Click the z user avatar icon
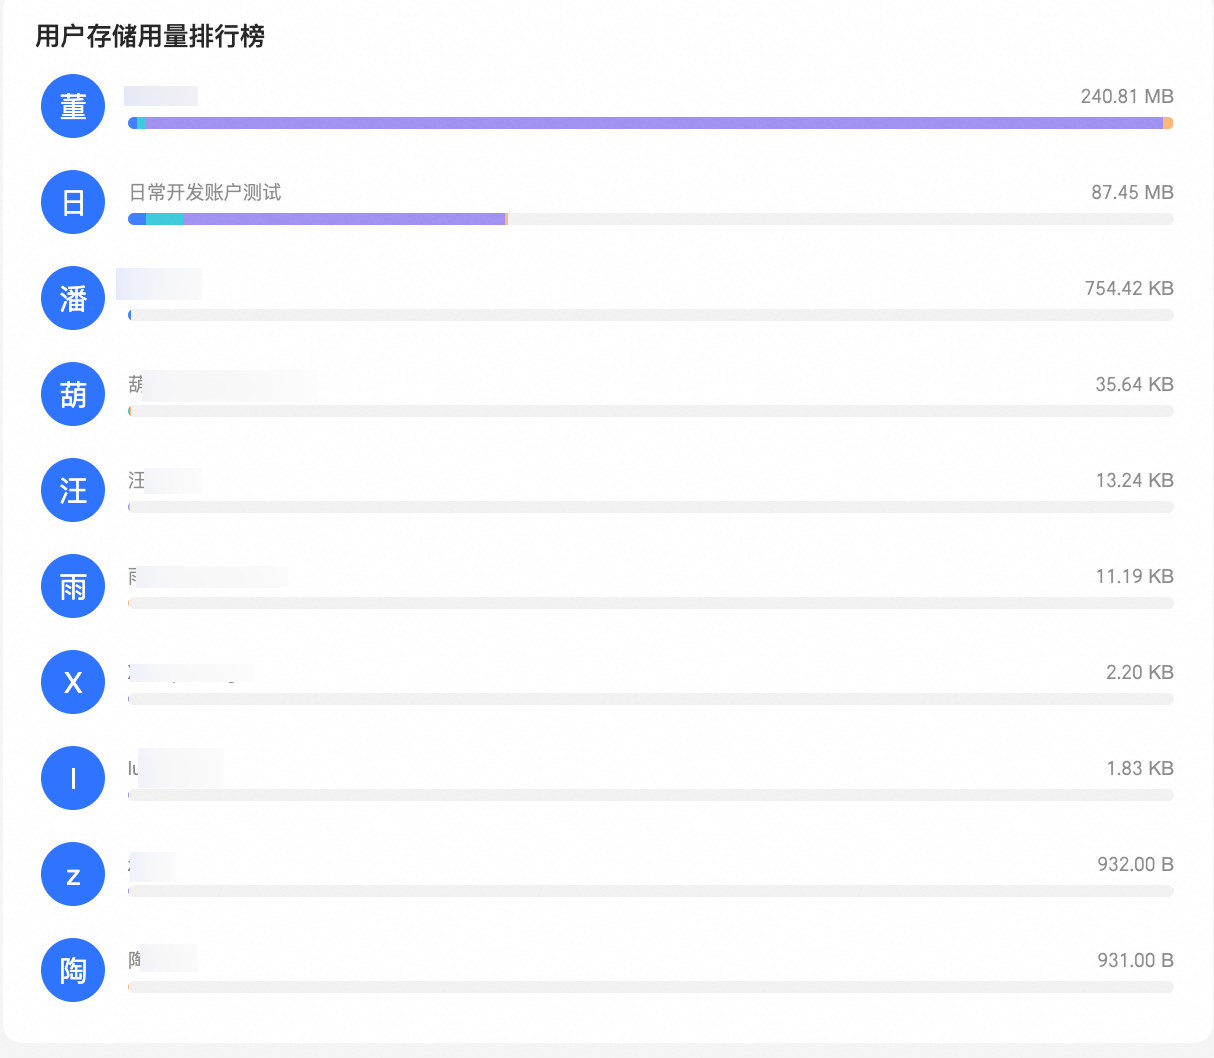The height and width of the screenshot is (1058, 1214). coord(73,874)
